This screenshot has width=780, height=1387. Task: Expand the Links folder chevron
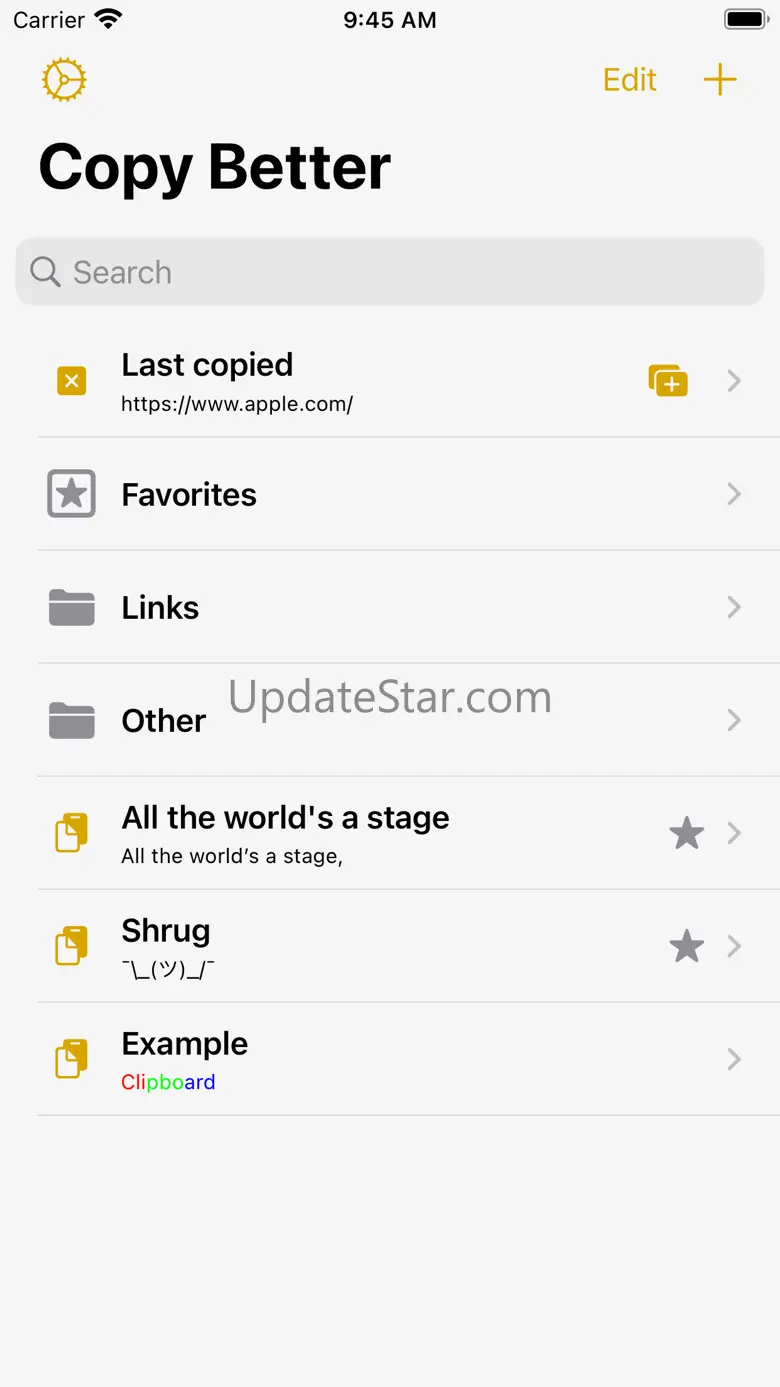point(734,607)
